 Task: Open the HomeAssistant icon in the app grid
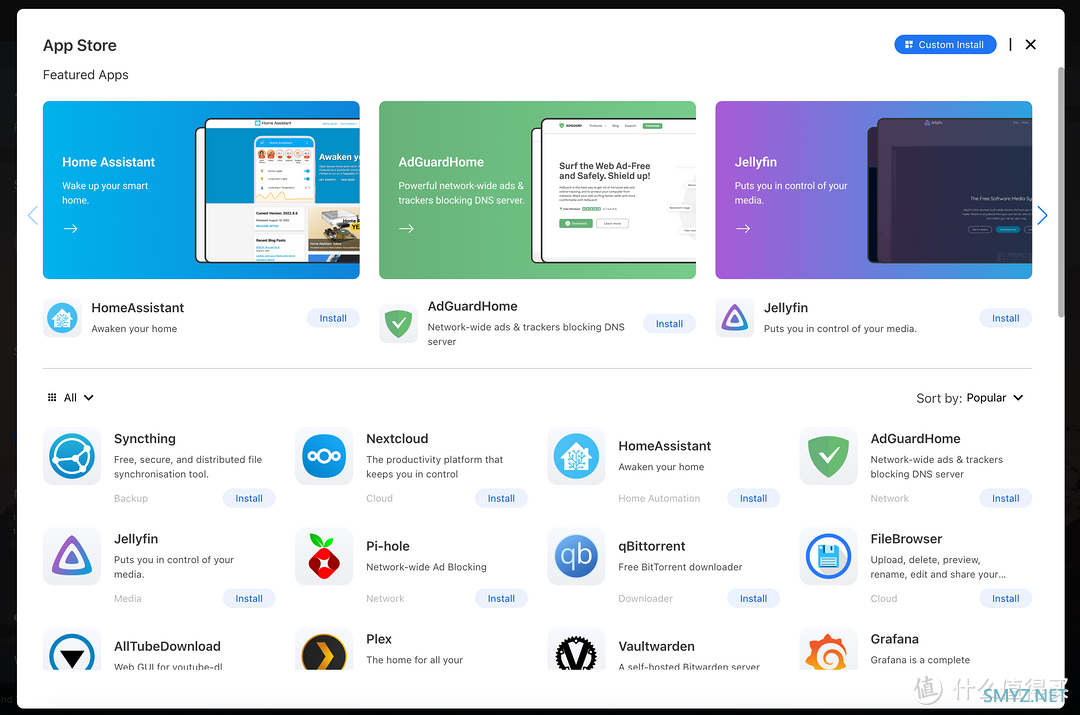(x=576, y=456)
